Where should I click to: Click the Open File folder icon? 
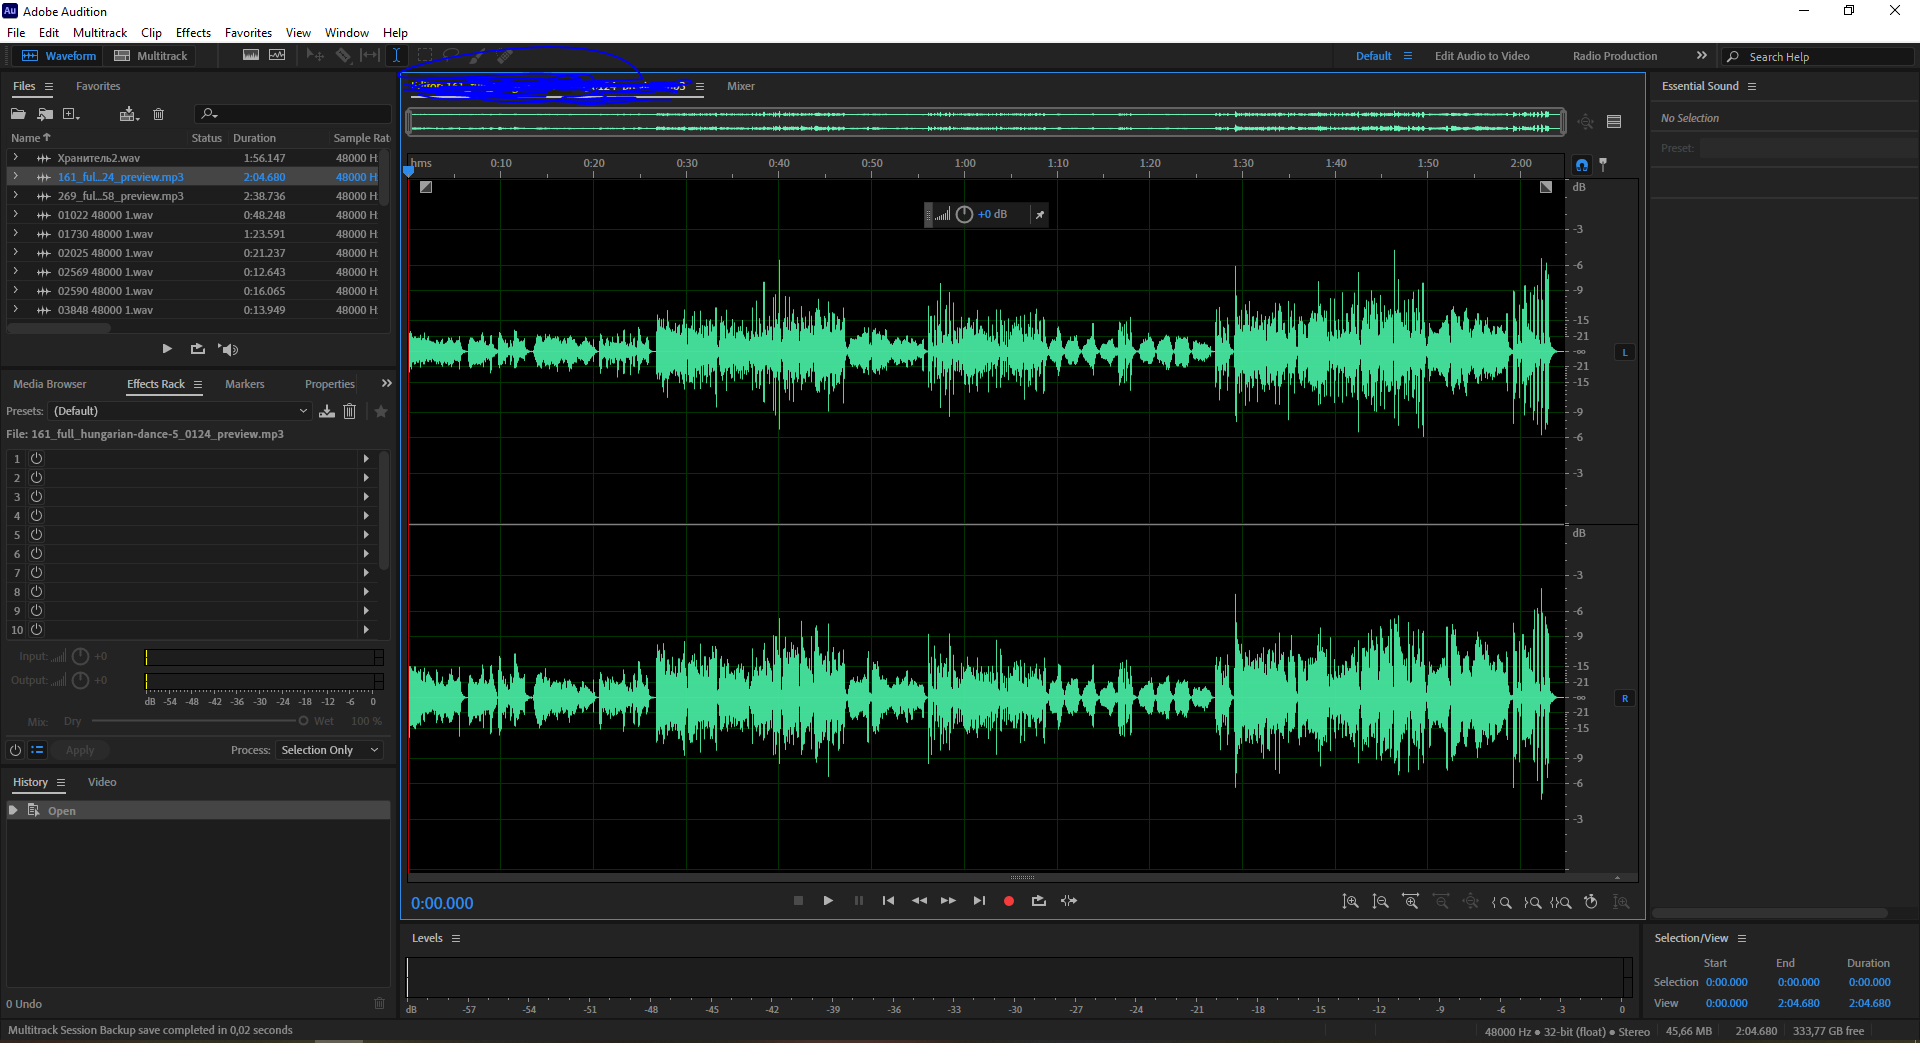[18, 114]
